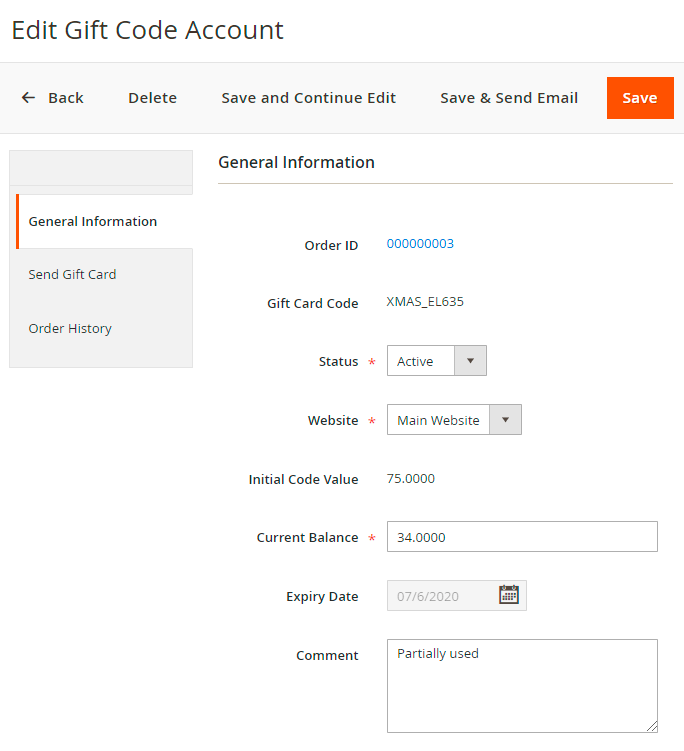Click the Expiry Date text field
The height and width of the screenshot is (751, 684).
[440, 596]
